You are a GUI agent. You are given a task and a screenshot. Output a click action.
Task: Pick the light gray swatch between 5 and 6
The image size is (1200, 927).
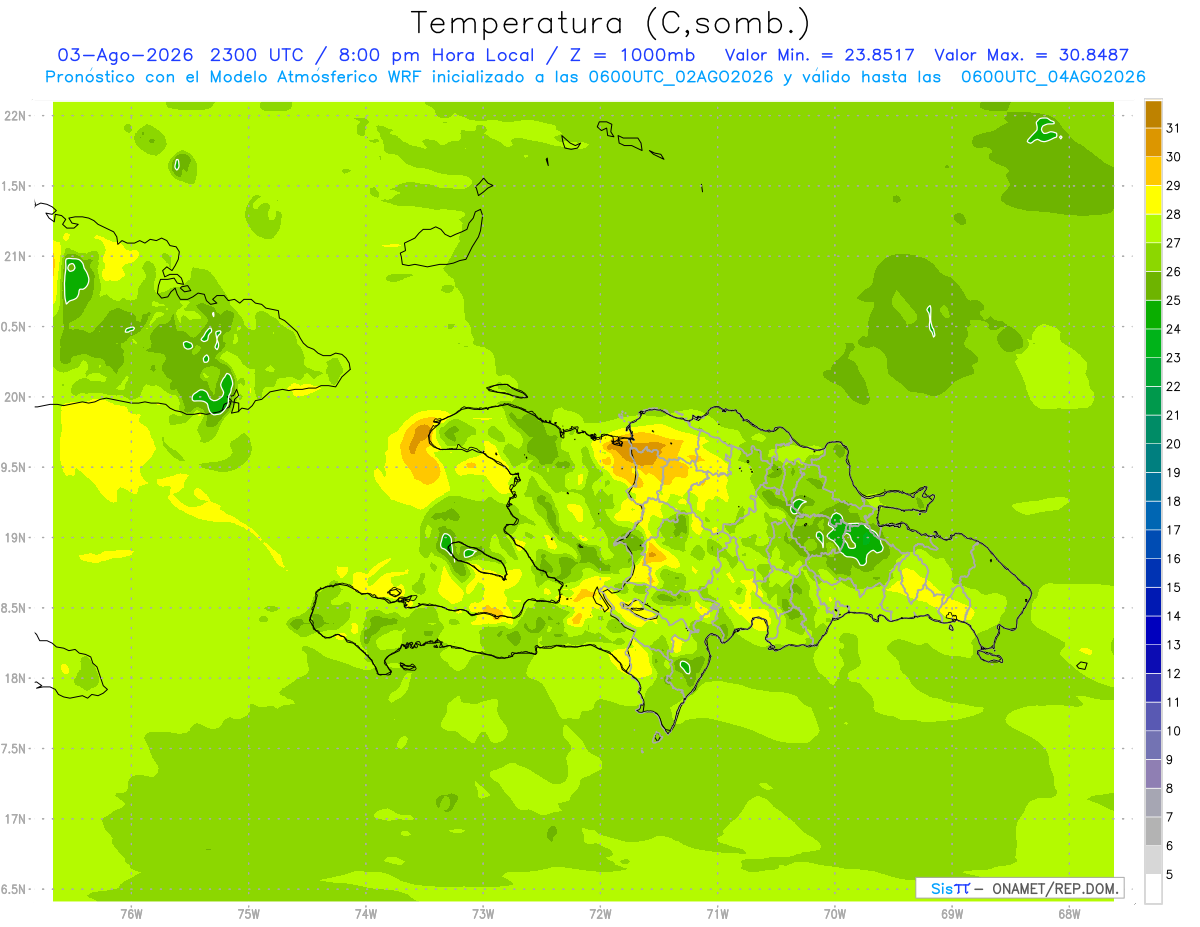1153,860
